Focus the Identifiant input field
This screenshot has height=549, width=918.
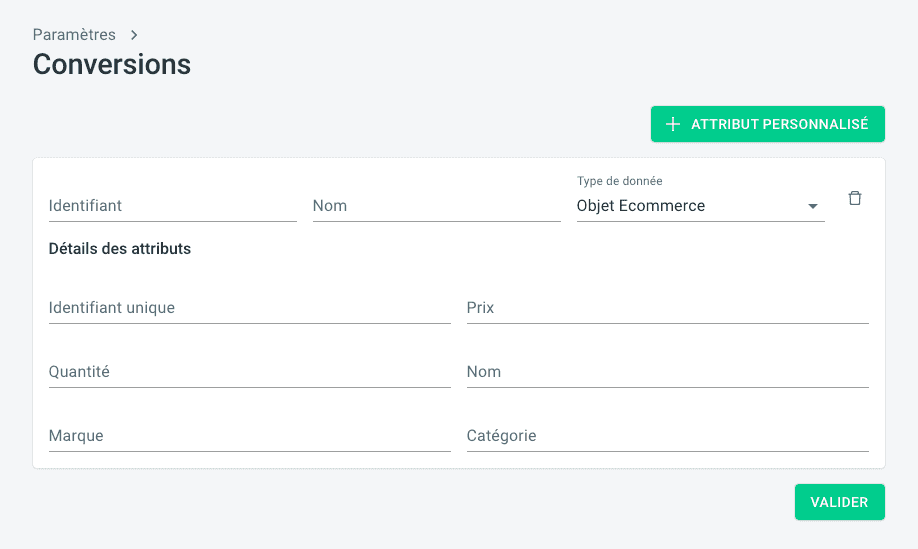pyautogui.click(x=172, y=206)
